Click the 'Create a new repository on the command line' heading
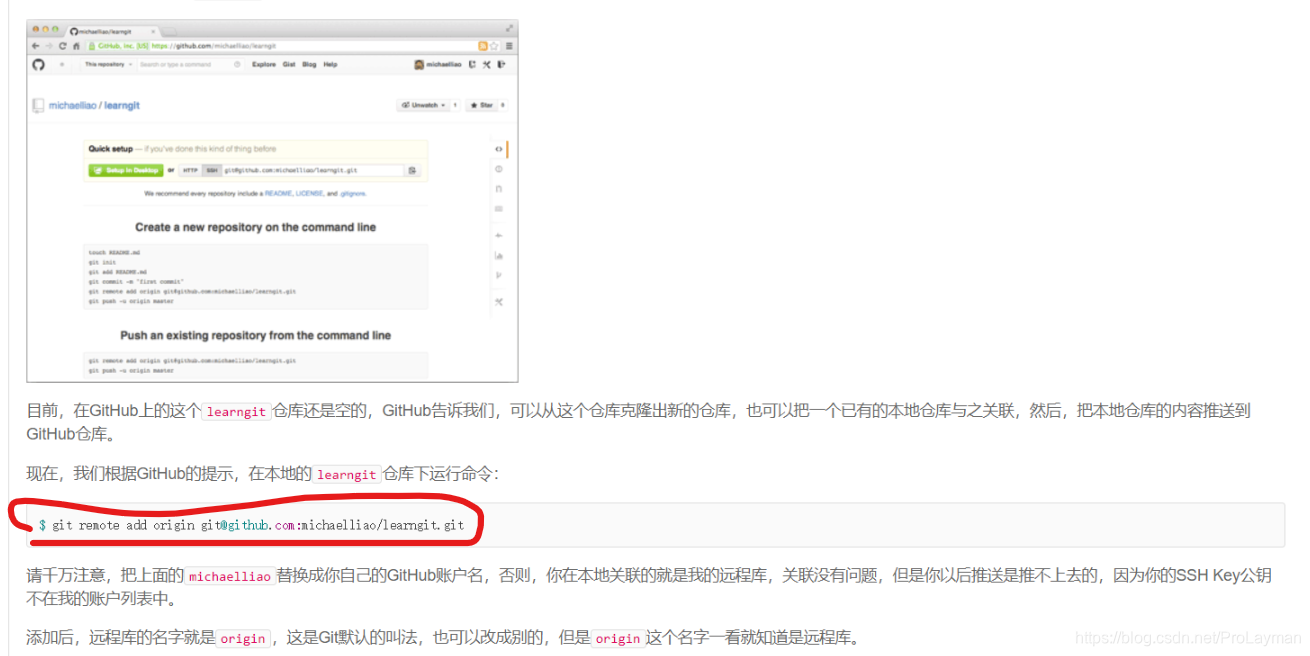The height and width of the screenshot is (656, 1310). [x=256, y=227]
